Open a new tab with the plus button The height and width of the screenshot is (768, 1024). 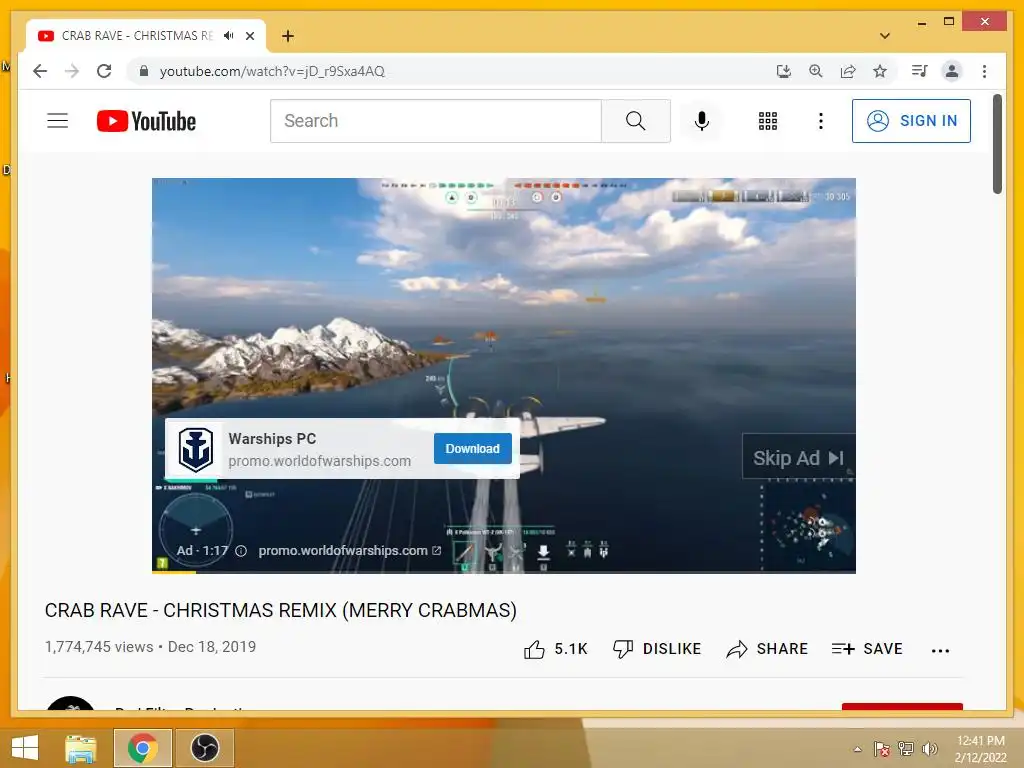pos(287,36)
